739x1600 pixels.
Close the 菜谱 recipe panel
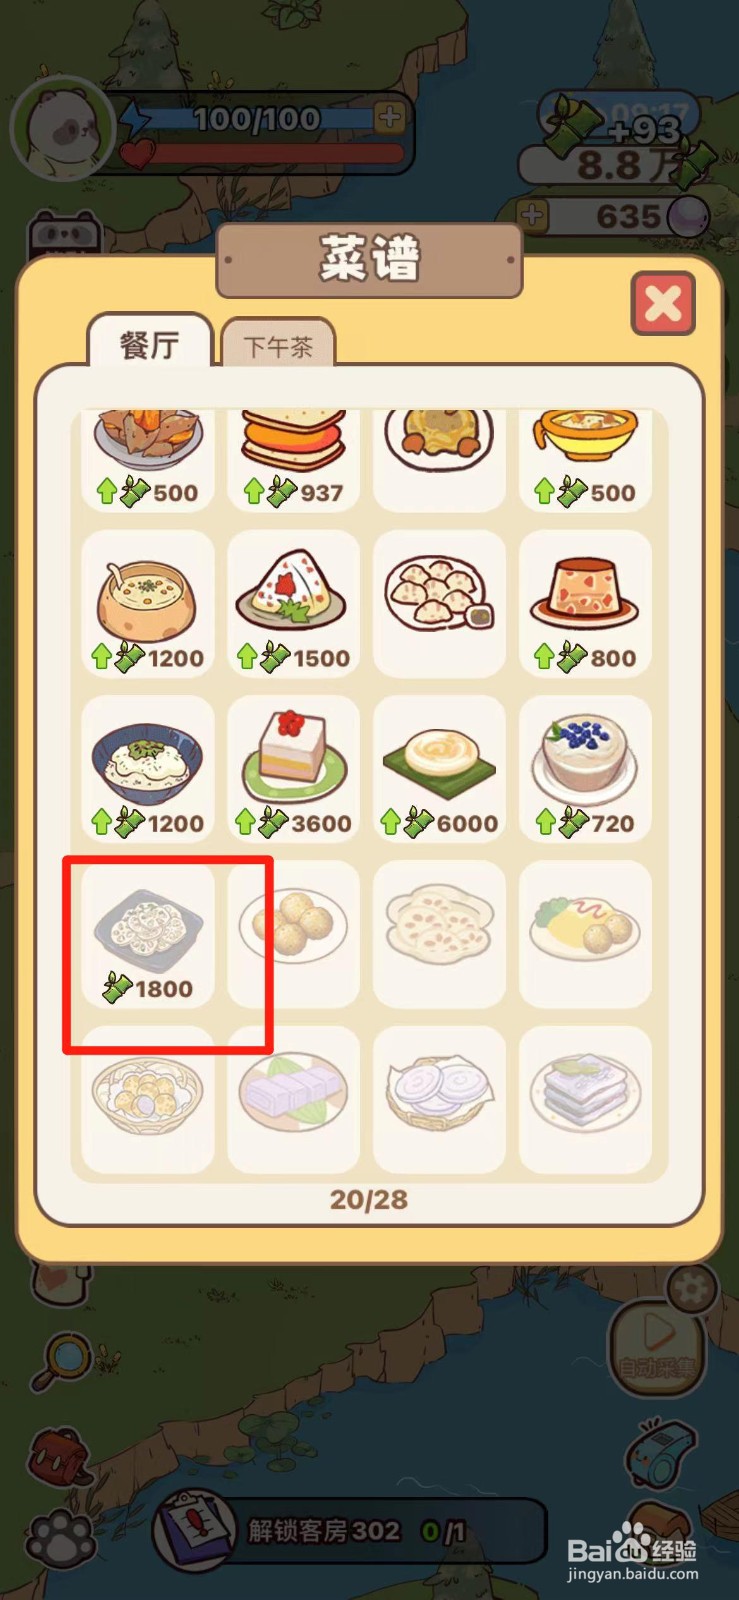(663, 303)
